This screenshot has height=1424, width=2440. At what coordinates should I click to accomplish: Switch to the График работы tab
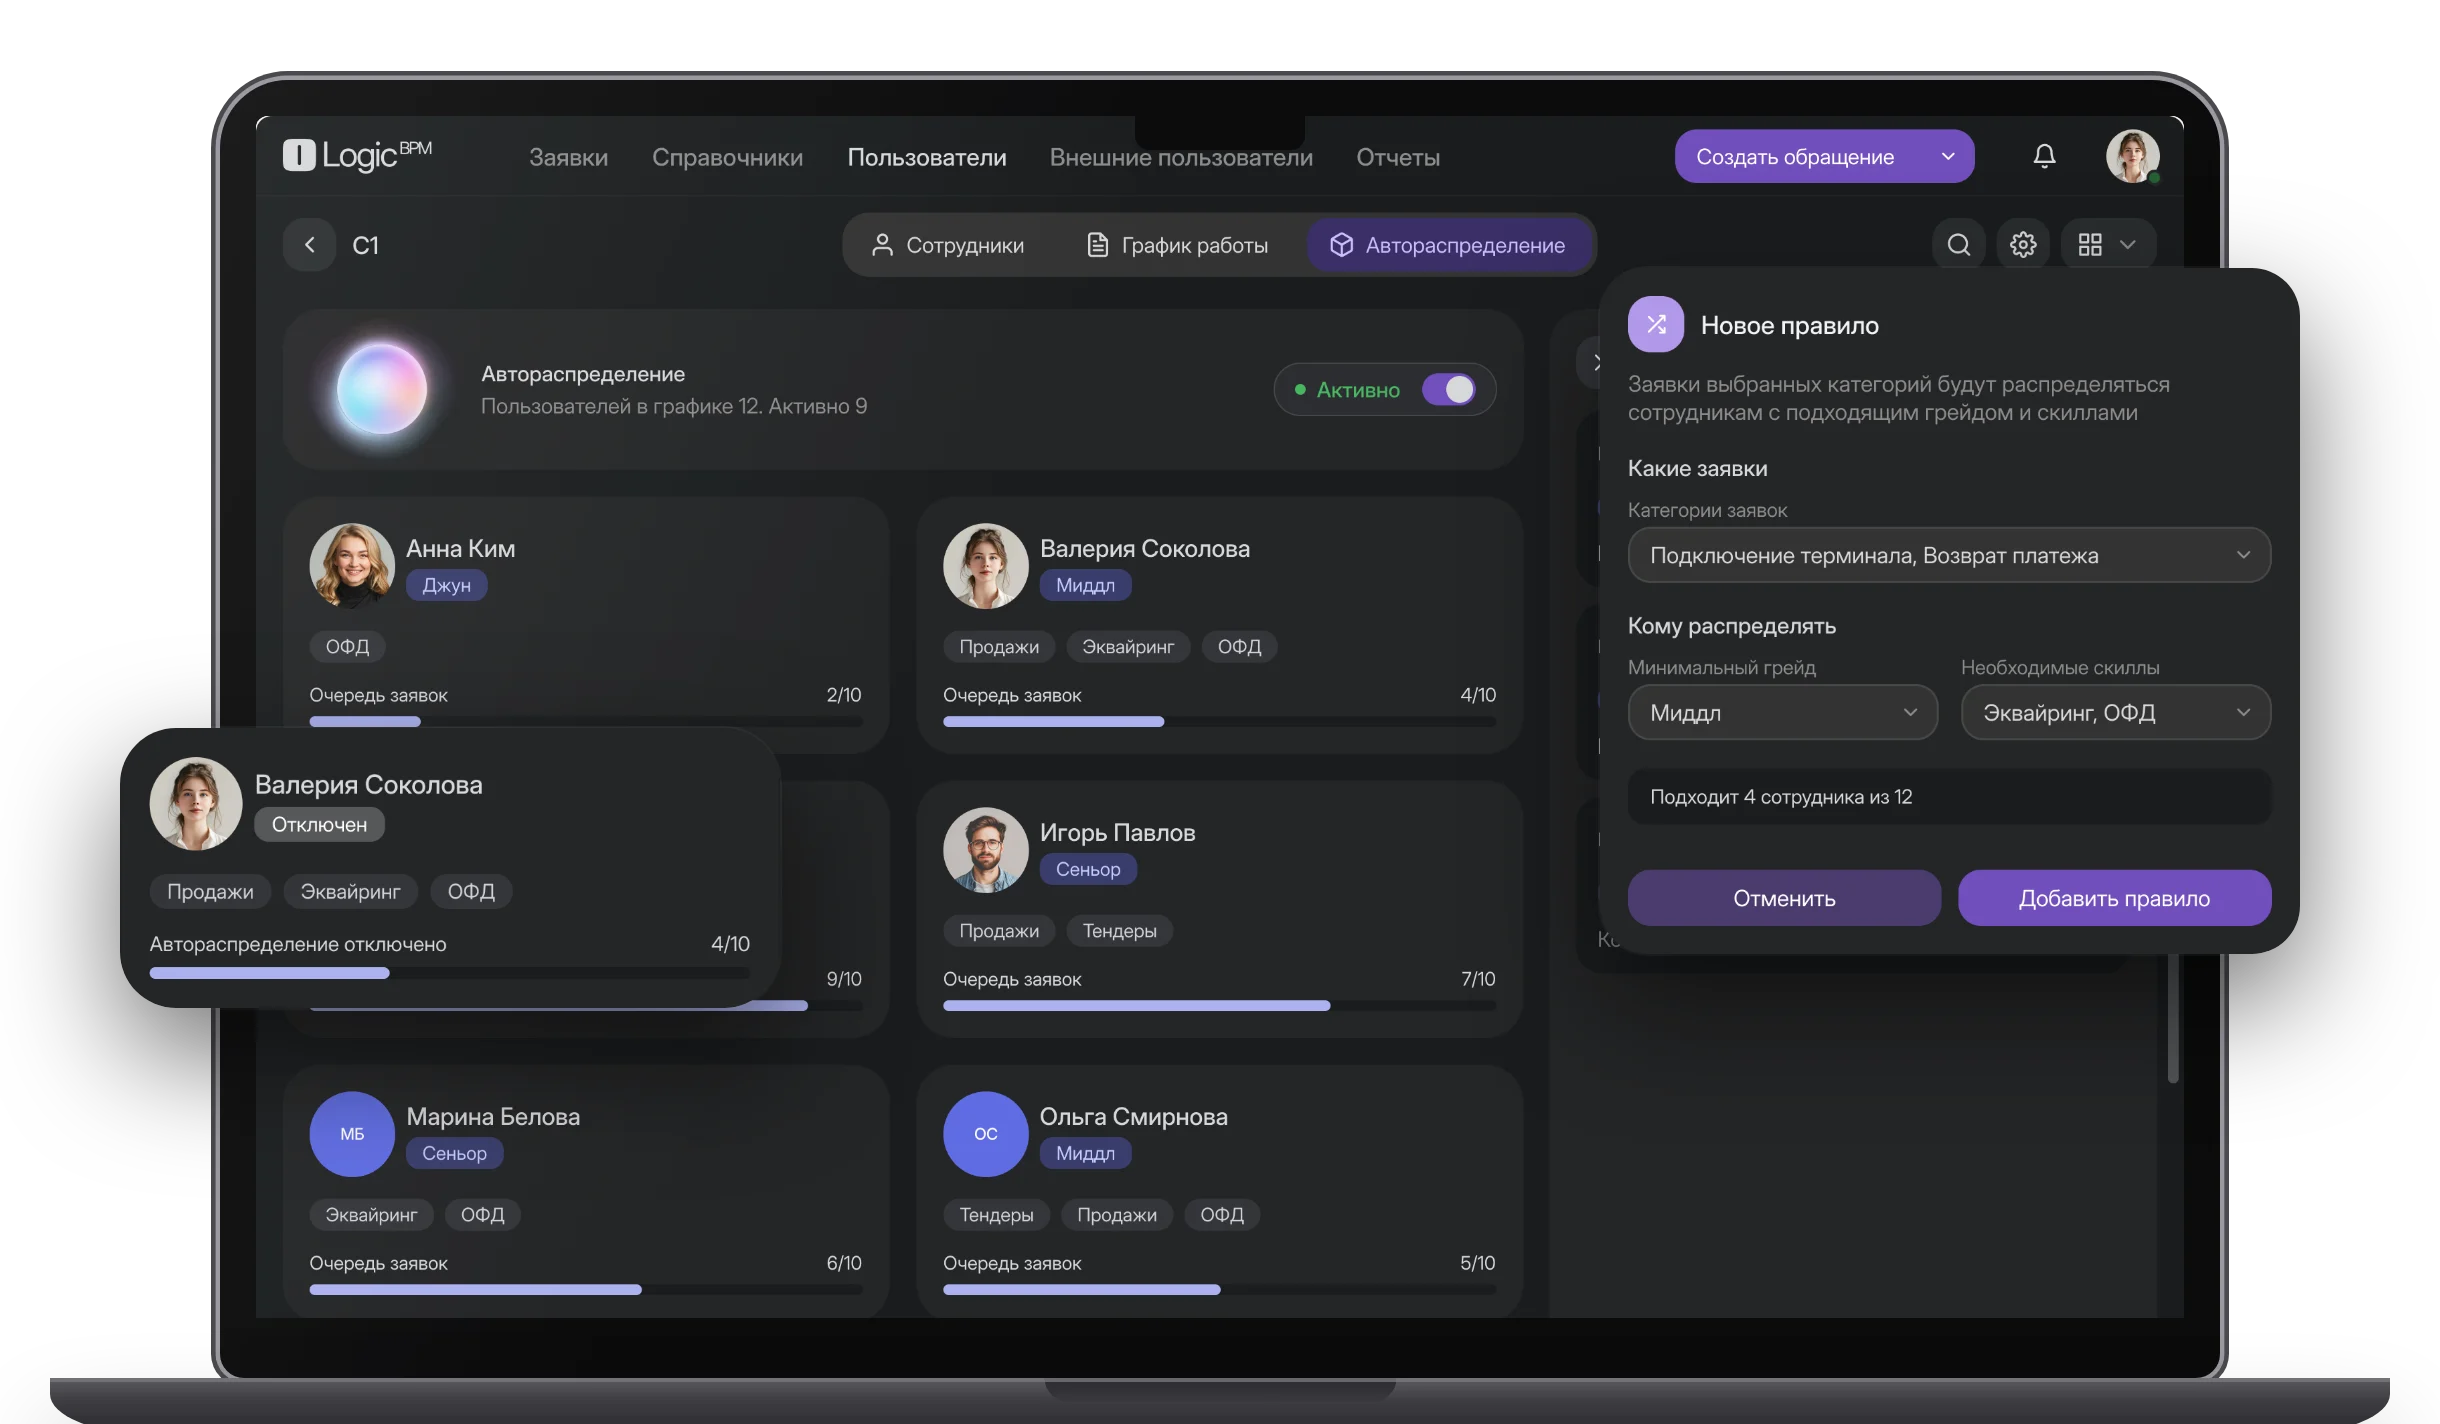(1177, 245)
